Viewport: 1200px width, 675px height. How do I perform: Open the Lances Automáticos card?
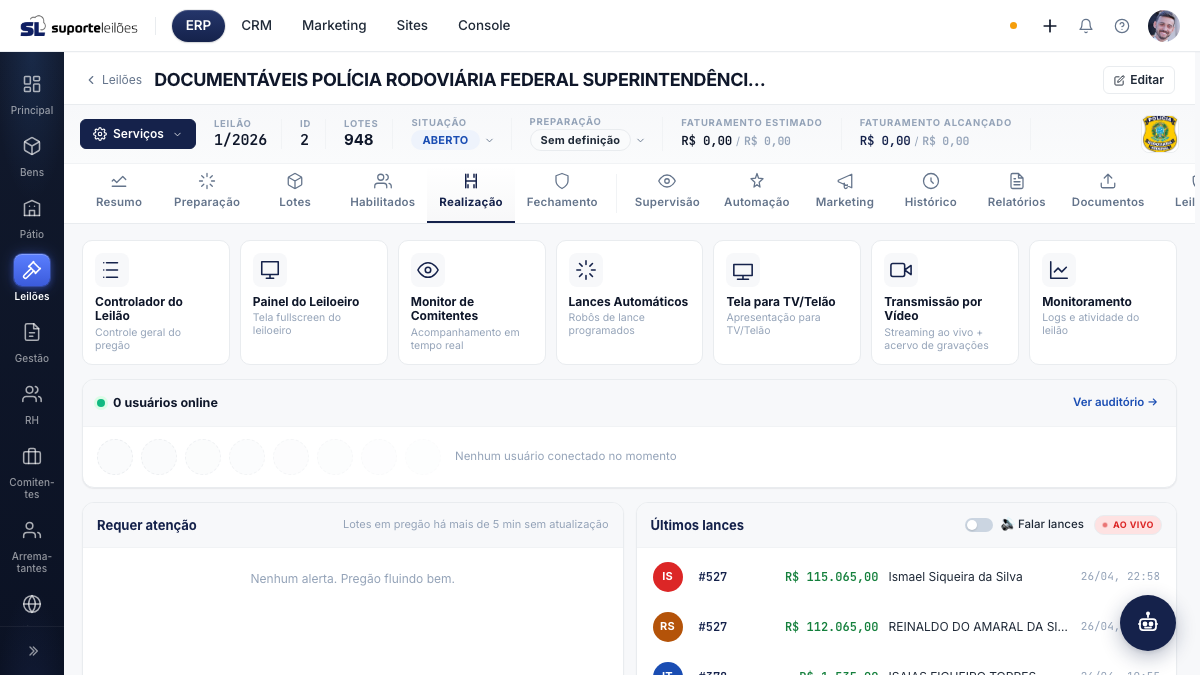[x=629, y=302]
